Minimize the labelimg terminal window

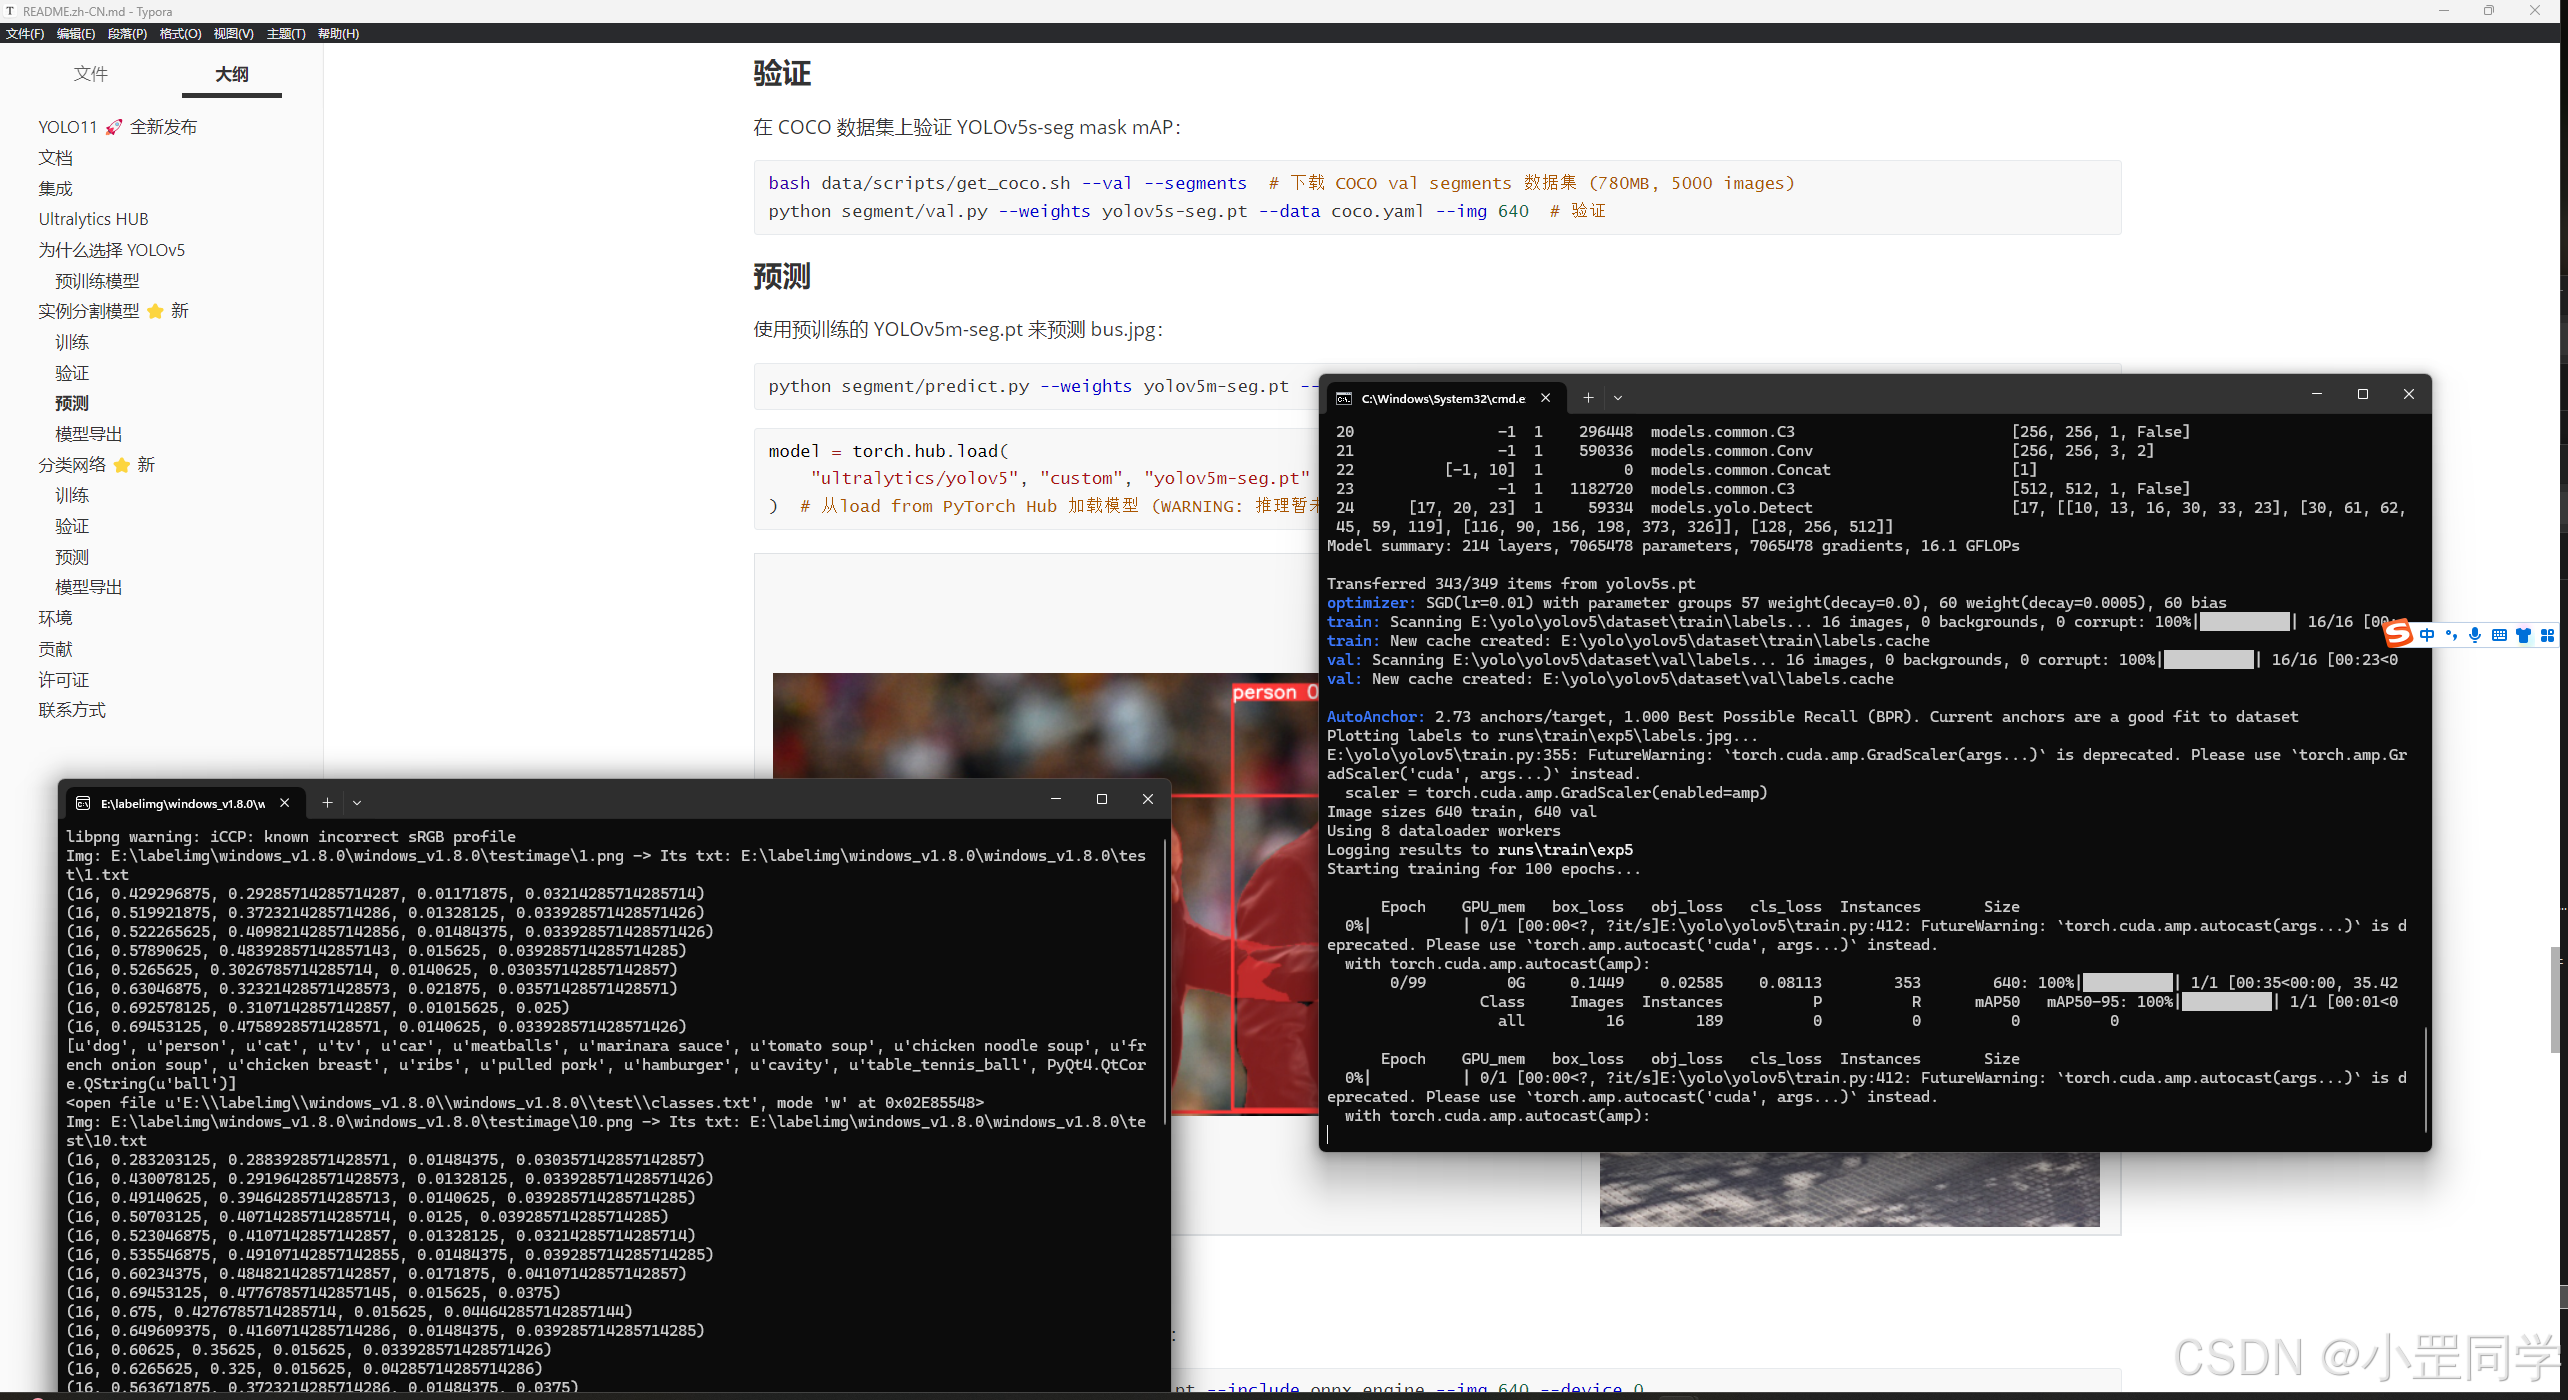(x=1055, y=799)
